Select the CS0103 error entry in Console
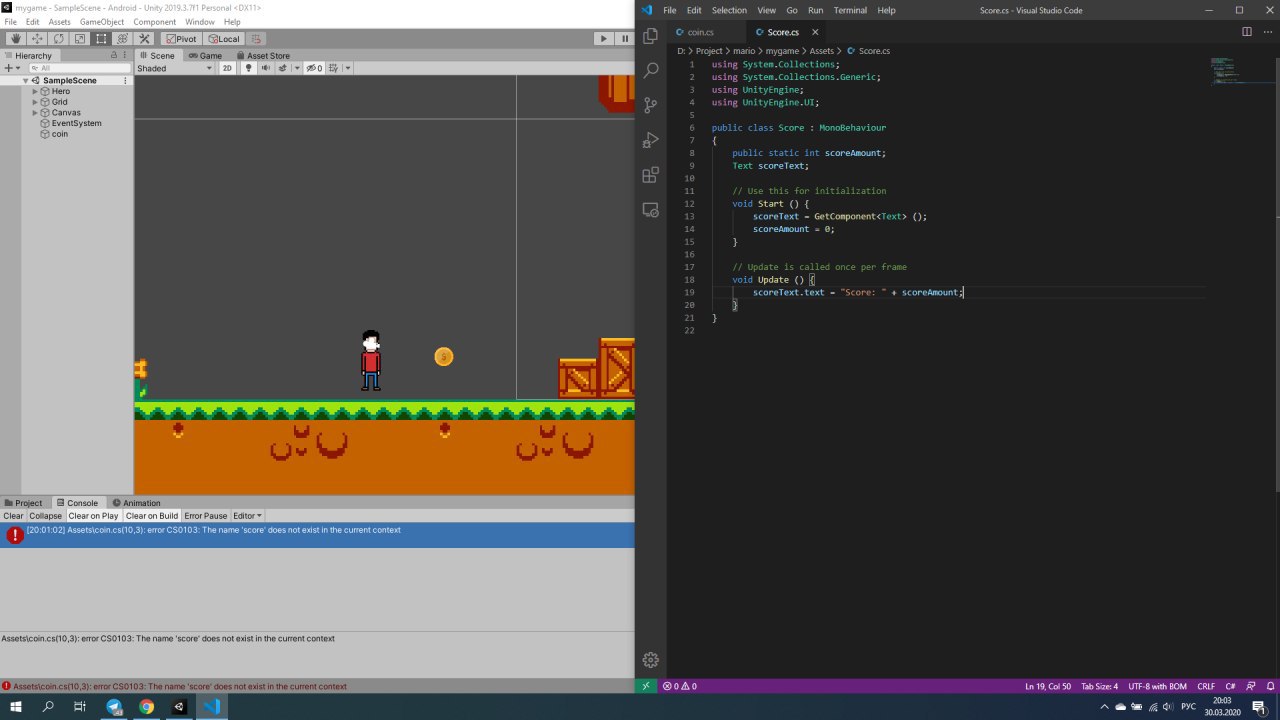Image resolution: width=1280 pixels, height=720 pixels. [x=317, y=535]
